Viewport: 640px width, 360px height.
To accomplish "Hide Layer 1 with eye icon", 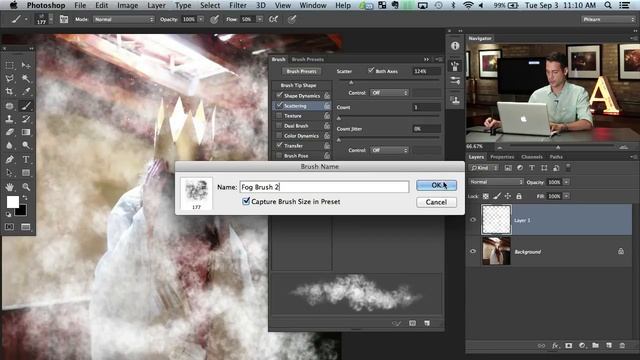I will coord(473,220).
